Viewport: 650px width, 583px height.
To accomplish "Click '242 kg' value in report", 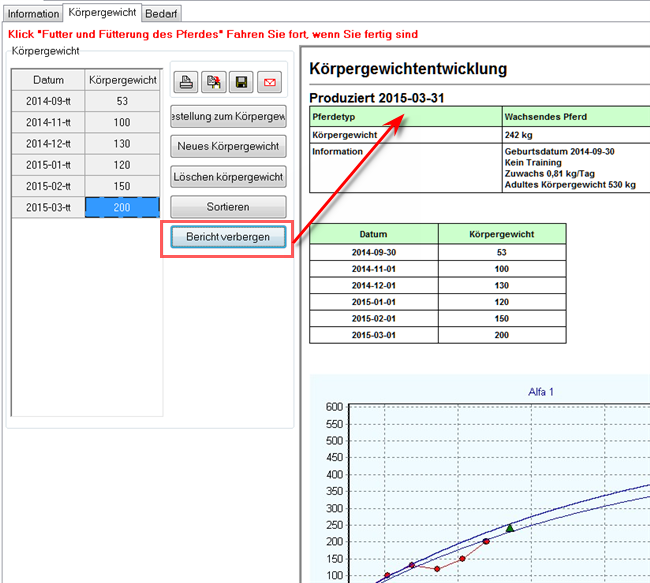I will click(x=519, y=135).
